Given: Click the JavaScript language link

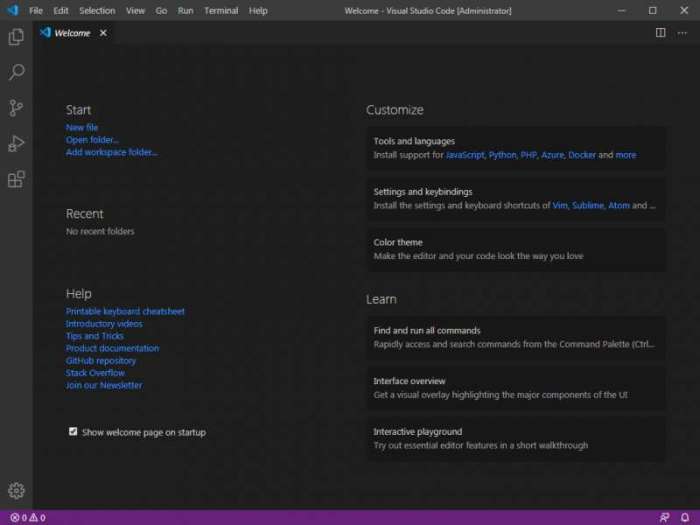Looking at the screenshot, I should (x=465, y=155).
